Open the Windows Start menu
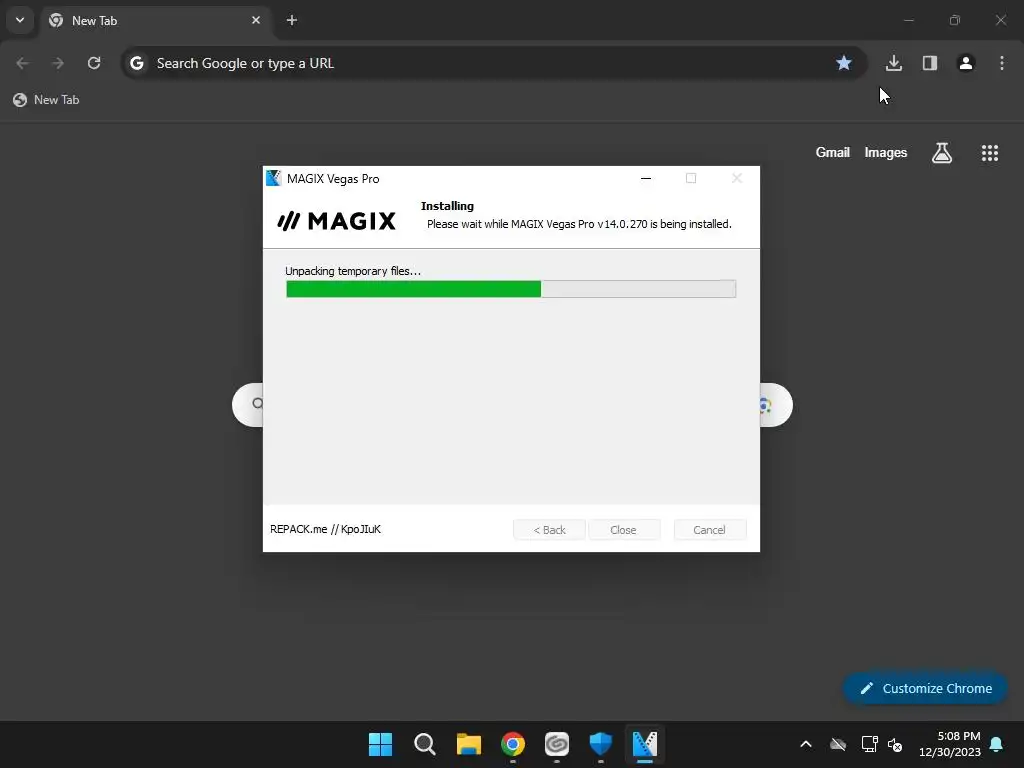The height and width of the screenshot is (768, 1024). [x=380, y=744]
